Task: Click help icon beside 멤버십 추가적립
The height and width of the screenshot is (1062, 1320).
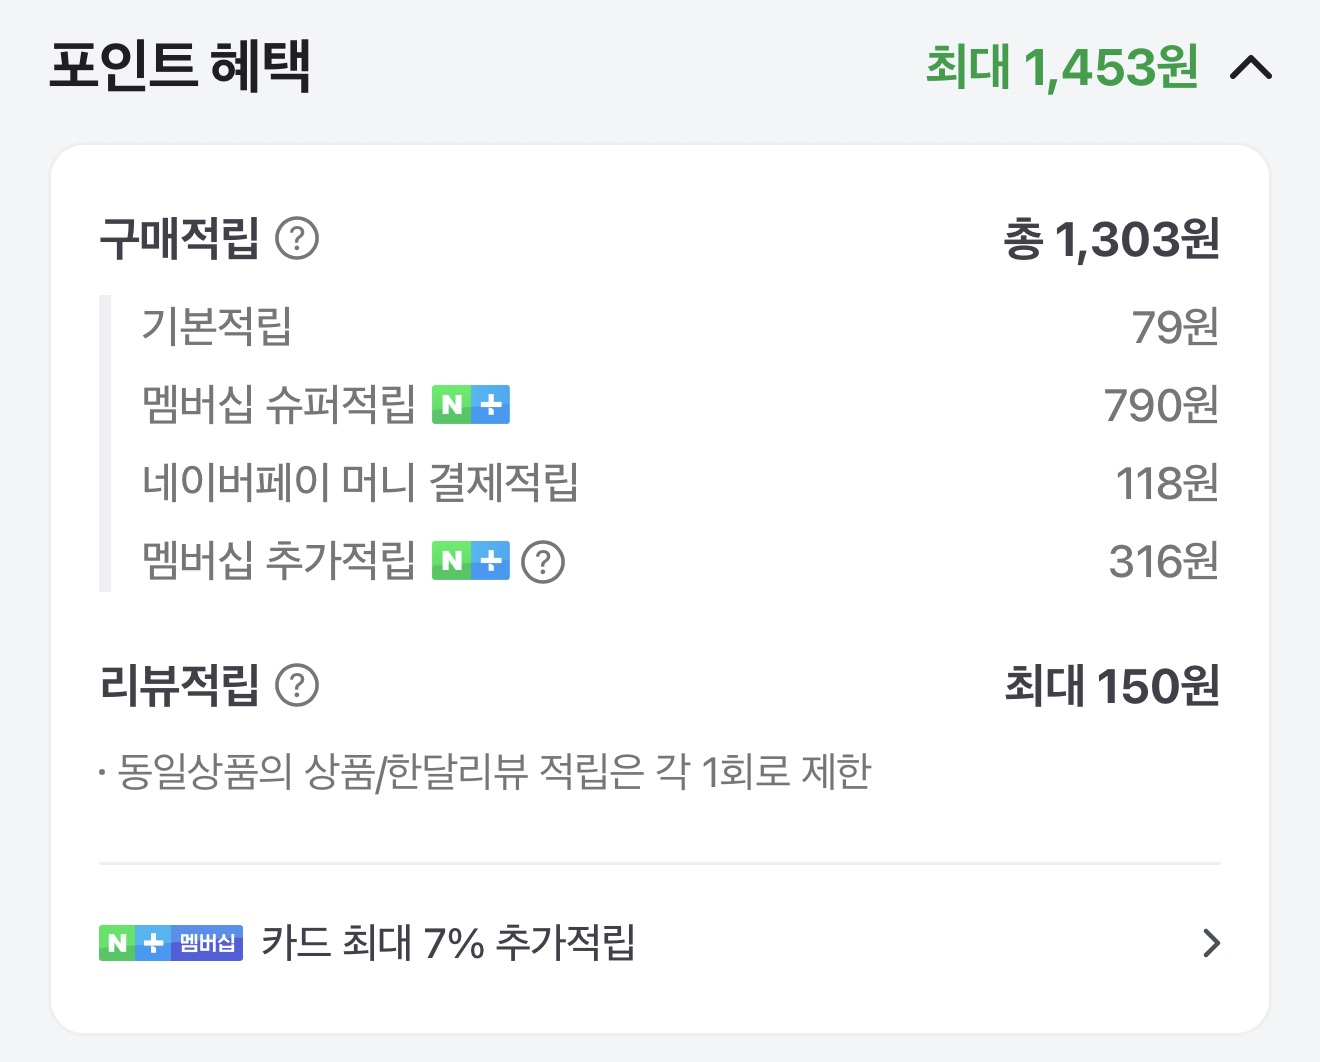Action: click(x=543, y=561)
